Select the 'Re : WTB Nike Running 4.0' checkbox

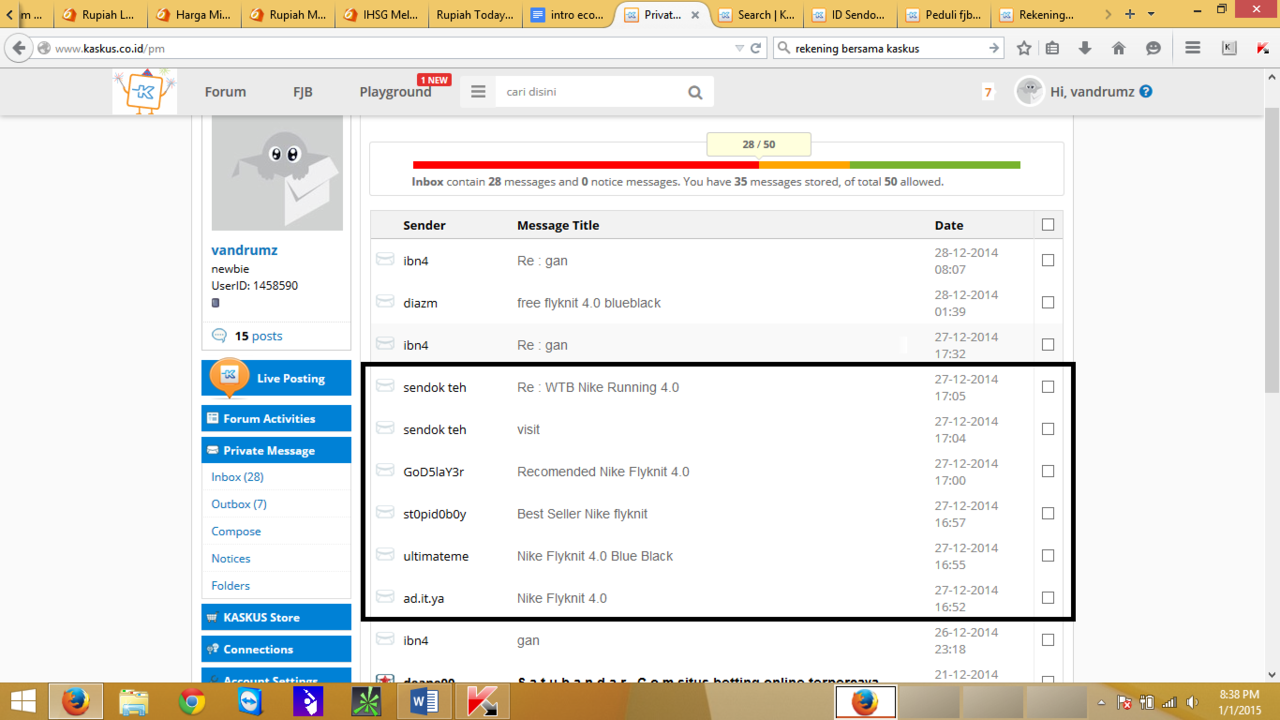tap(1048, 387)
